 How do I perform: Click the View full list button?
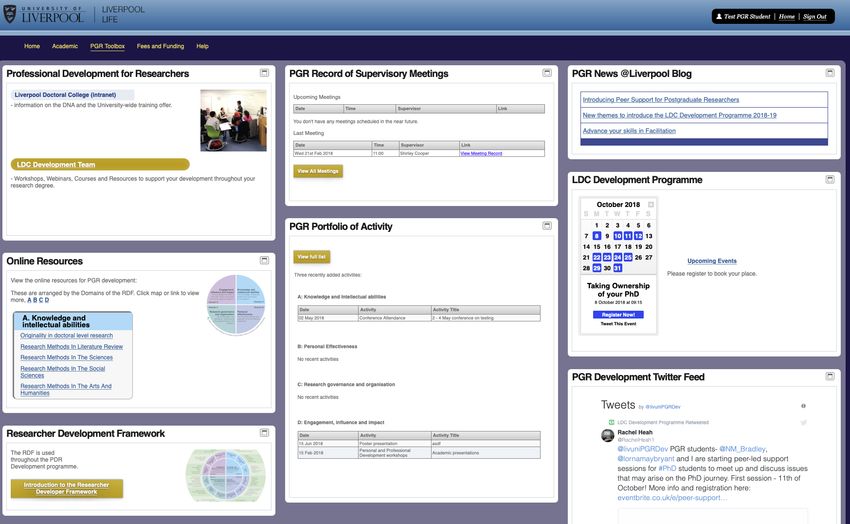(x=312, y=257)
